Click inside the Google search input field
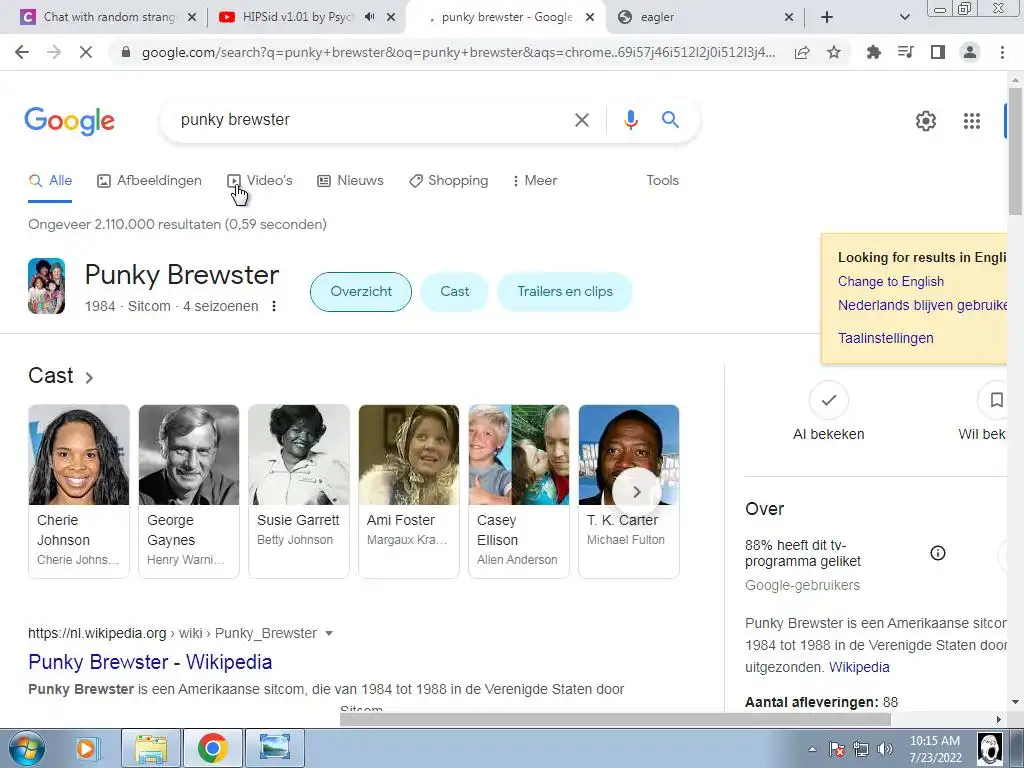Image resolution: width=1024 pixels, height=768 pixels. [x=372, y=120]
